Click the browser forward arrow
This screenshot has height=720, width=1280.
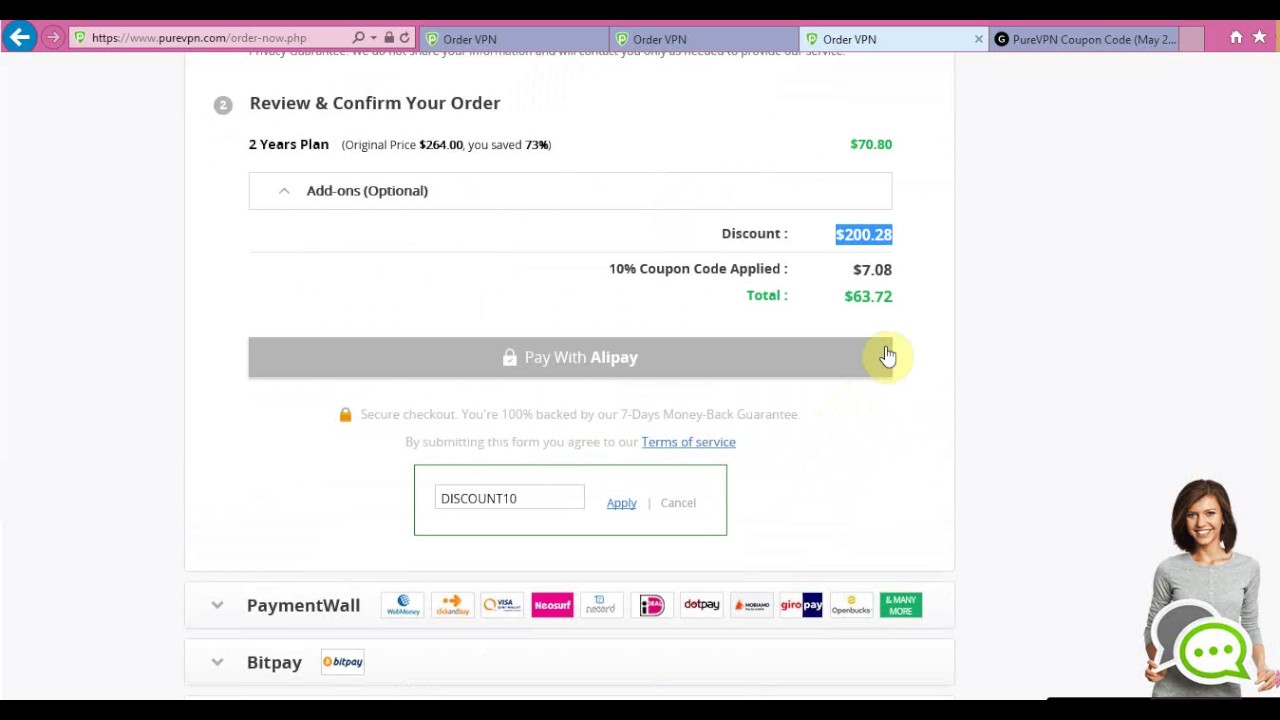[x=53, y=38]
